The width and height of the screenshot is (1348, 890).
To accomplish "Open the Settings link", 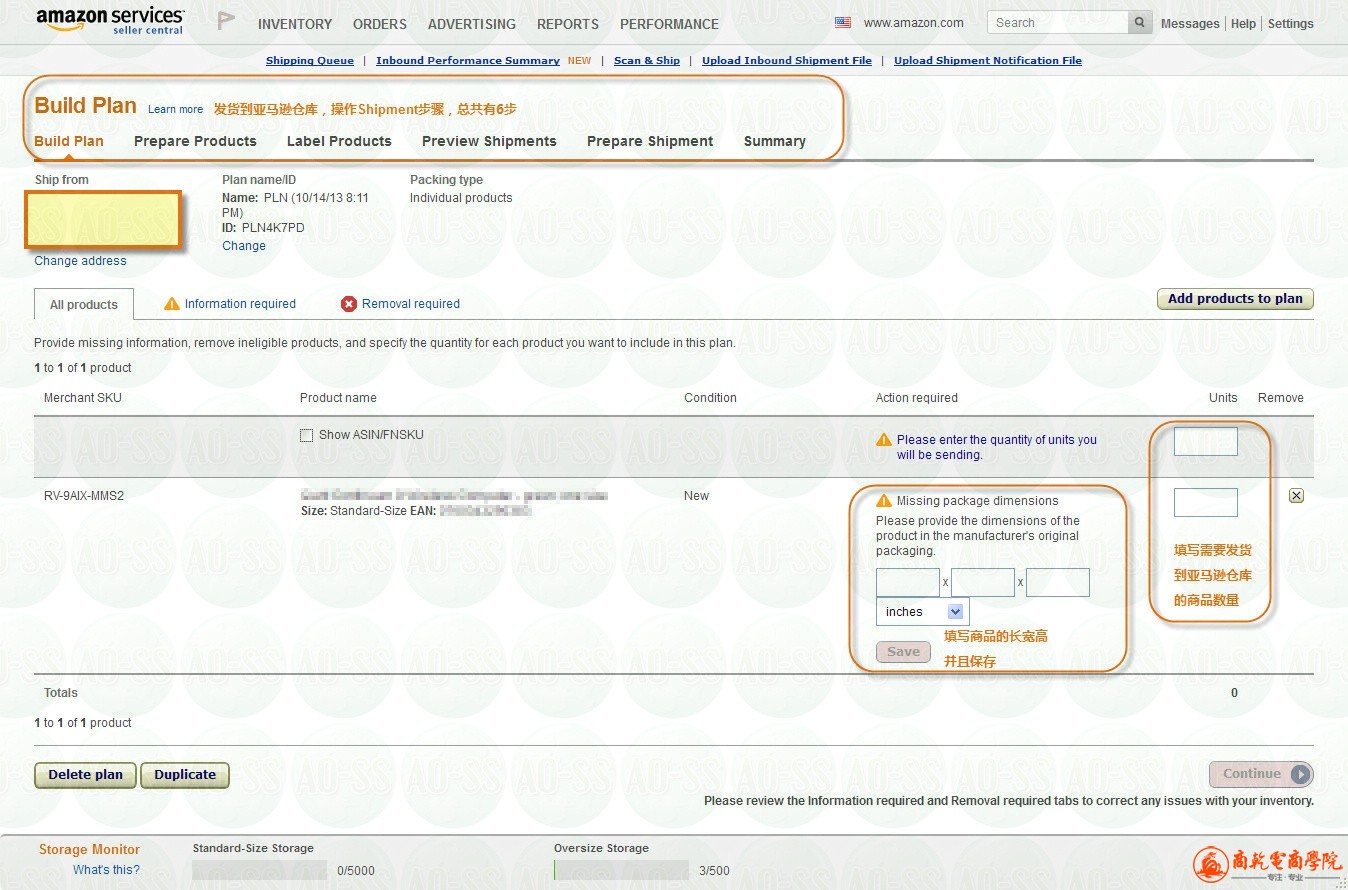I will pyautogui.click(x=1291, y=24).
